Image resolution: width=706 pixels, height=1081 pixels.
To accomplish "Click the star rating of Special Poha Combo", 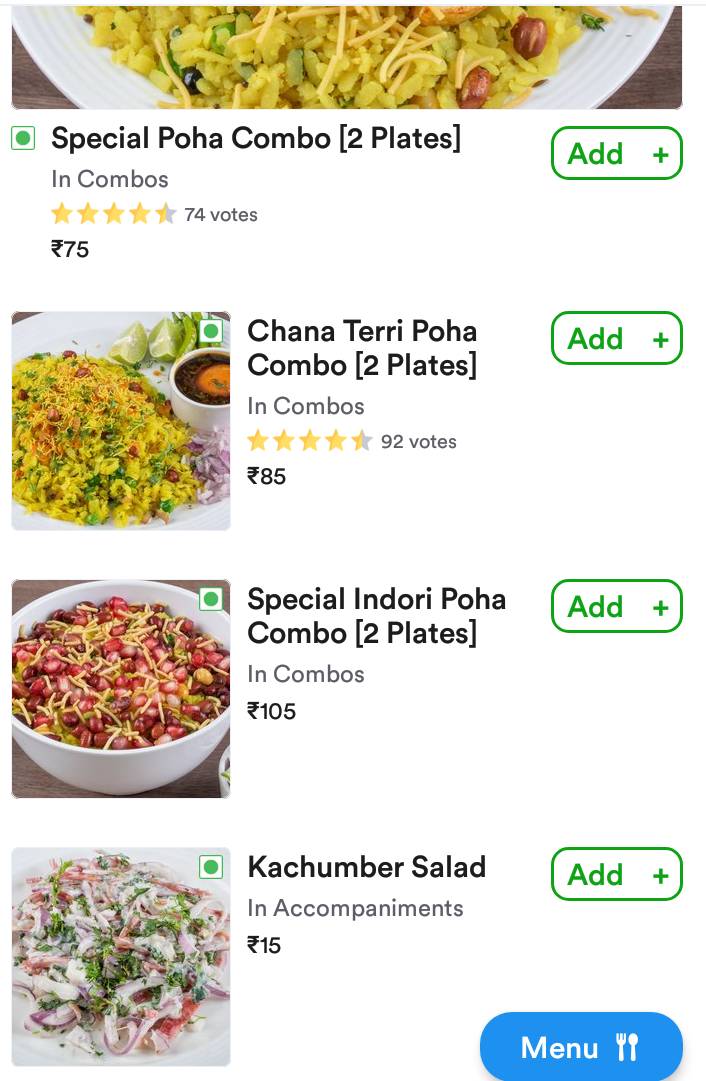I will (x=113, y=213).
